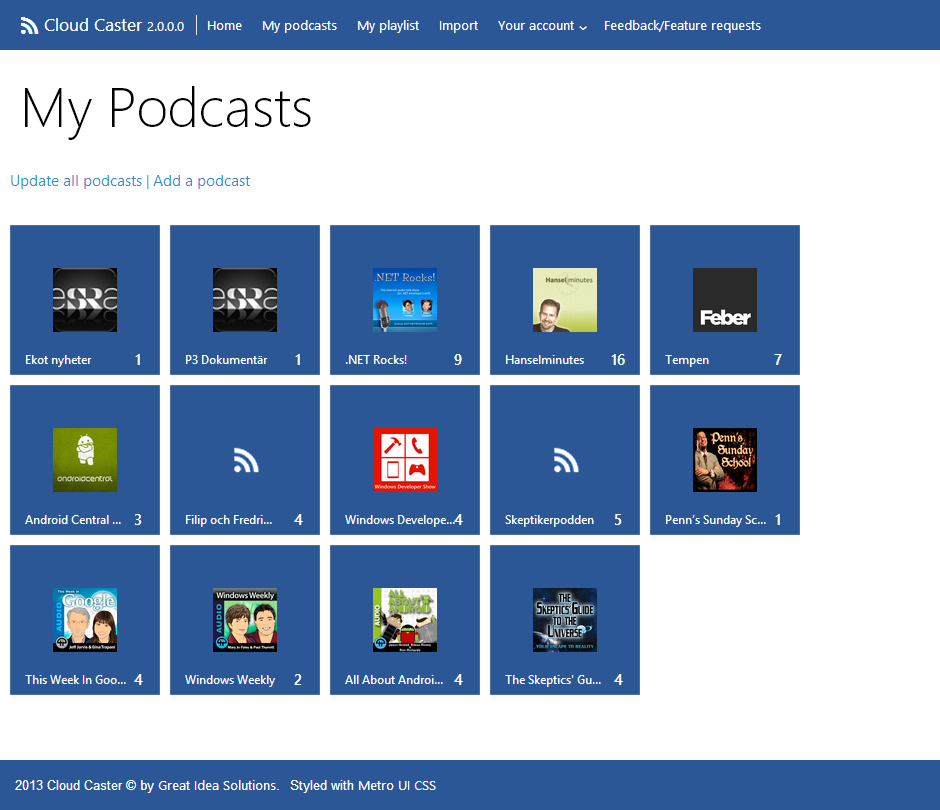Open the Ekot nyheter podcast artwork
Image resolution: width=940 pixels, height=810 pixels.
(x=85, y=300)
